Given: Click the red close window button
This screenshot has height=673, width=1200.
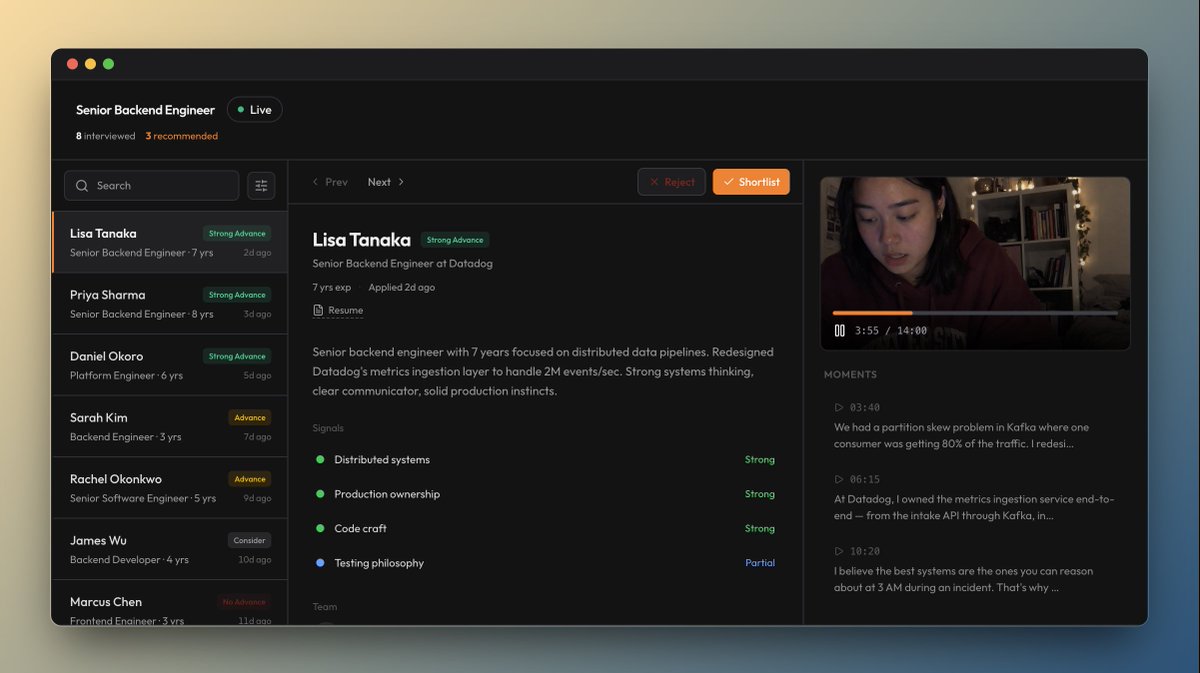Looking at the screenshot, I should click(x=72, y=64).
